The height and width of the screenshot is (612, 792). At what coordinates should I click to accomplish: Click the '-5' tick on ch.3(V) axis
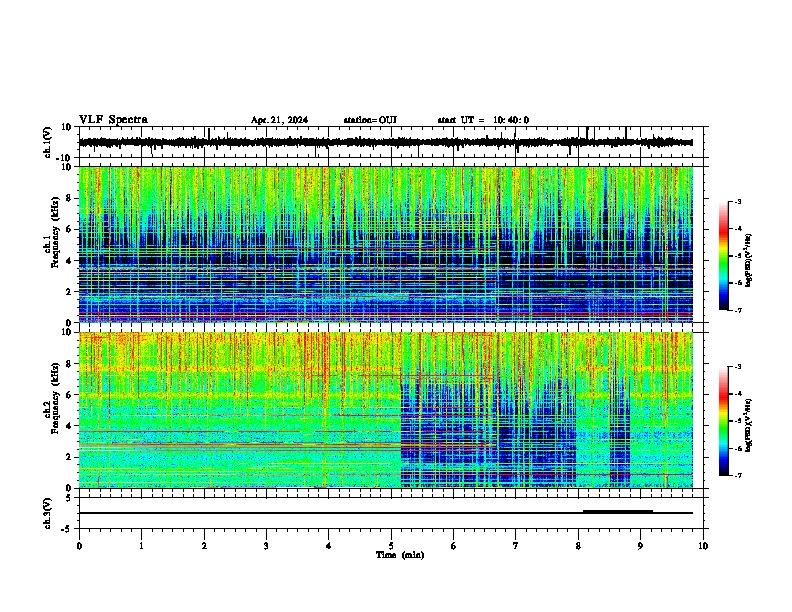[x=67, y=529]
